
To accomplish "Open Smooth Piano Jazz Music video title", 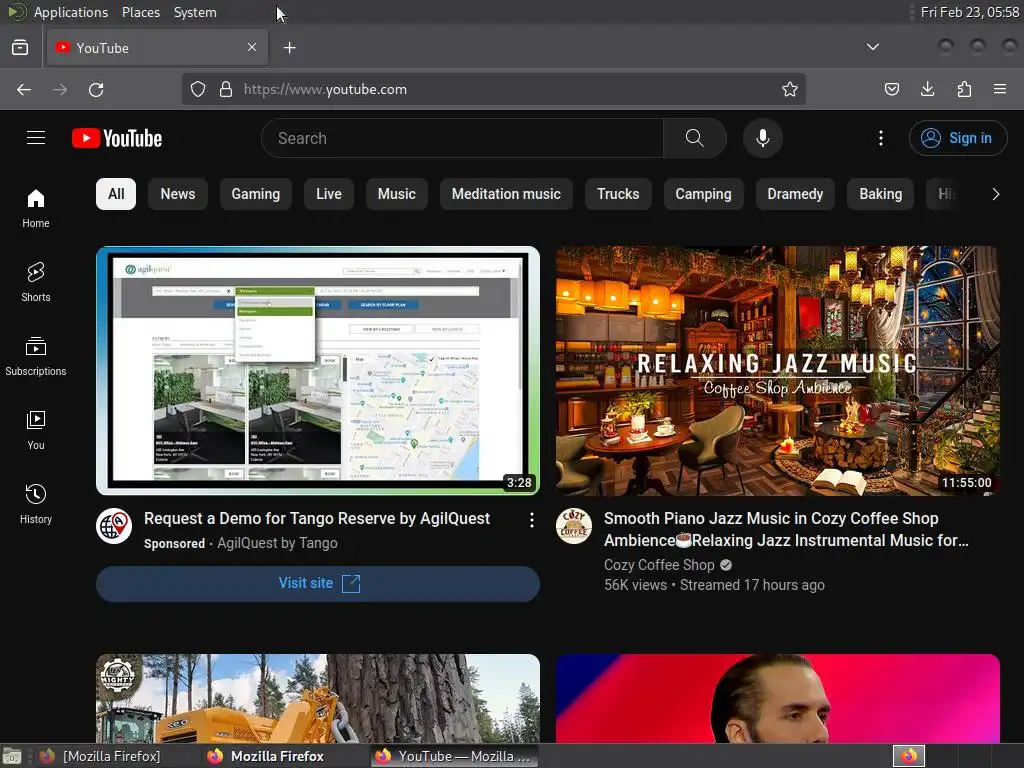I will click(x=786, y=530).
